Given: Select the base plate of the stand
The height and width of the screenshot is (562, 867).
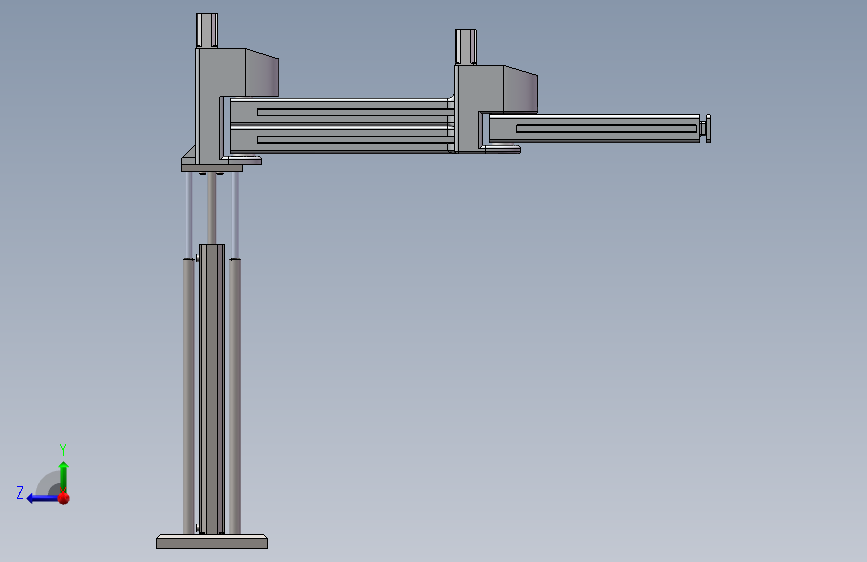Looking at the screenshot, I should point(212,542).
